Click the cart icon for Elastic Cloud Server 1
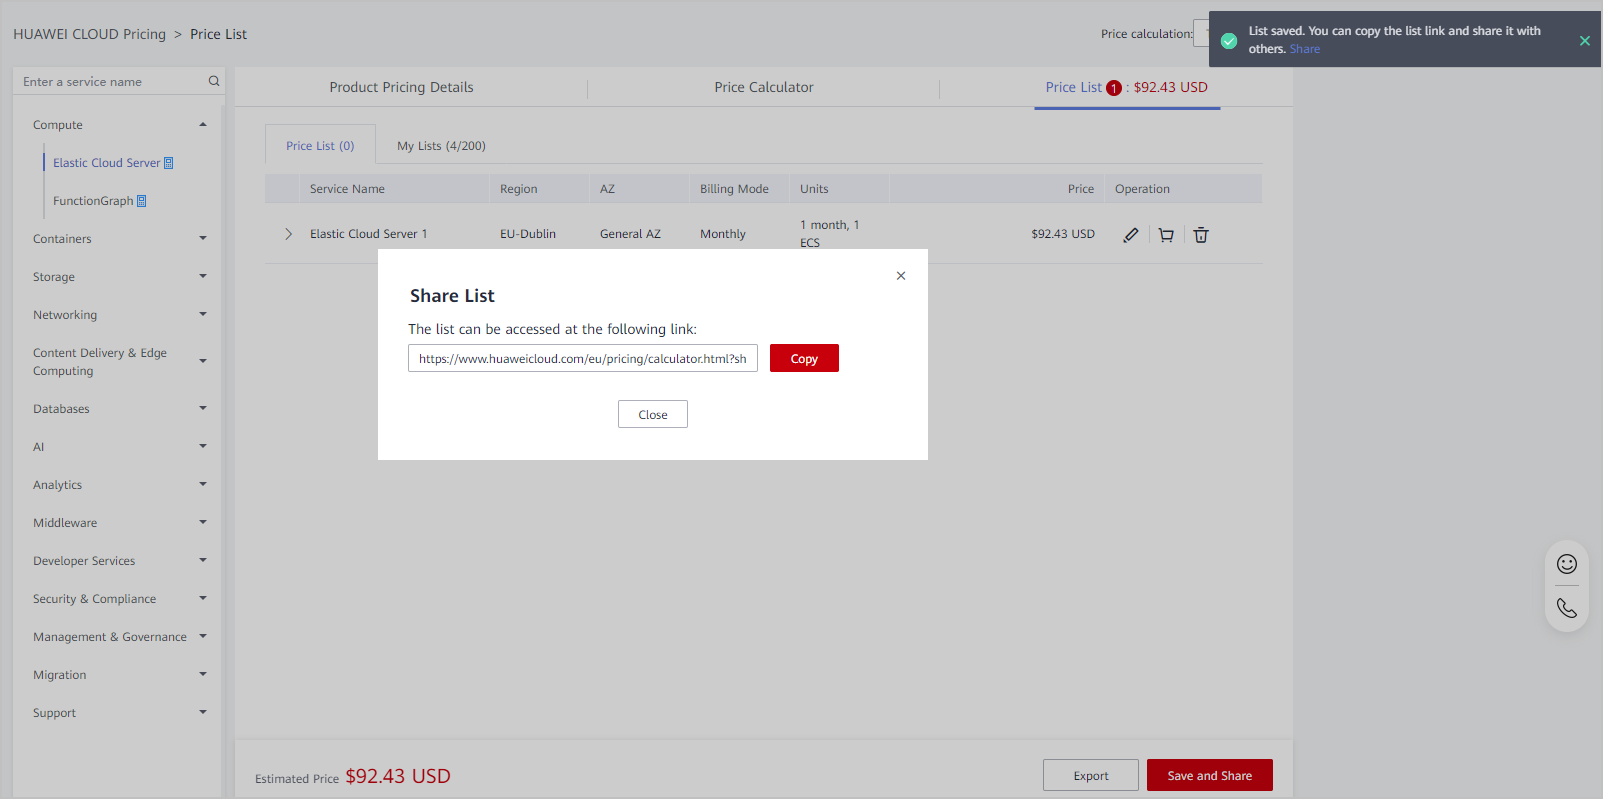This screenshot has height=799, width=1603. pos(1166,235)
